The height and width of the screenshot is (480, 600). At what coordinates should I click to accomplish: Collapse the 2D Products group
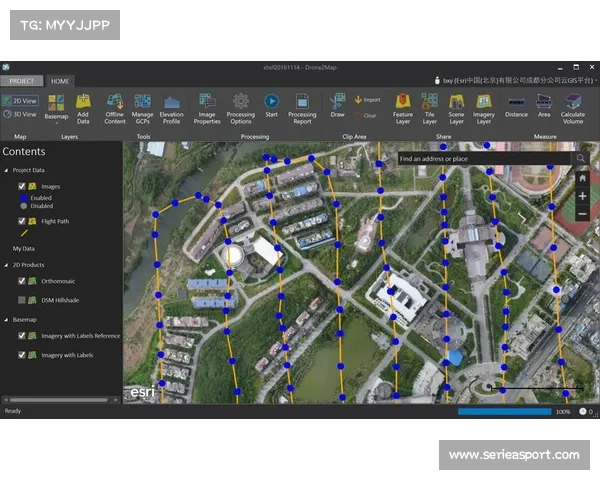tap(6, 265)
